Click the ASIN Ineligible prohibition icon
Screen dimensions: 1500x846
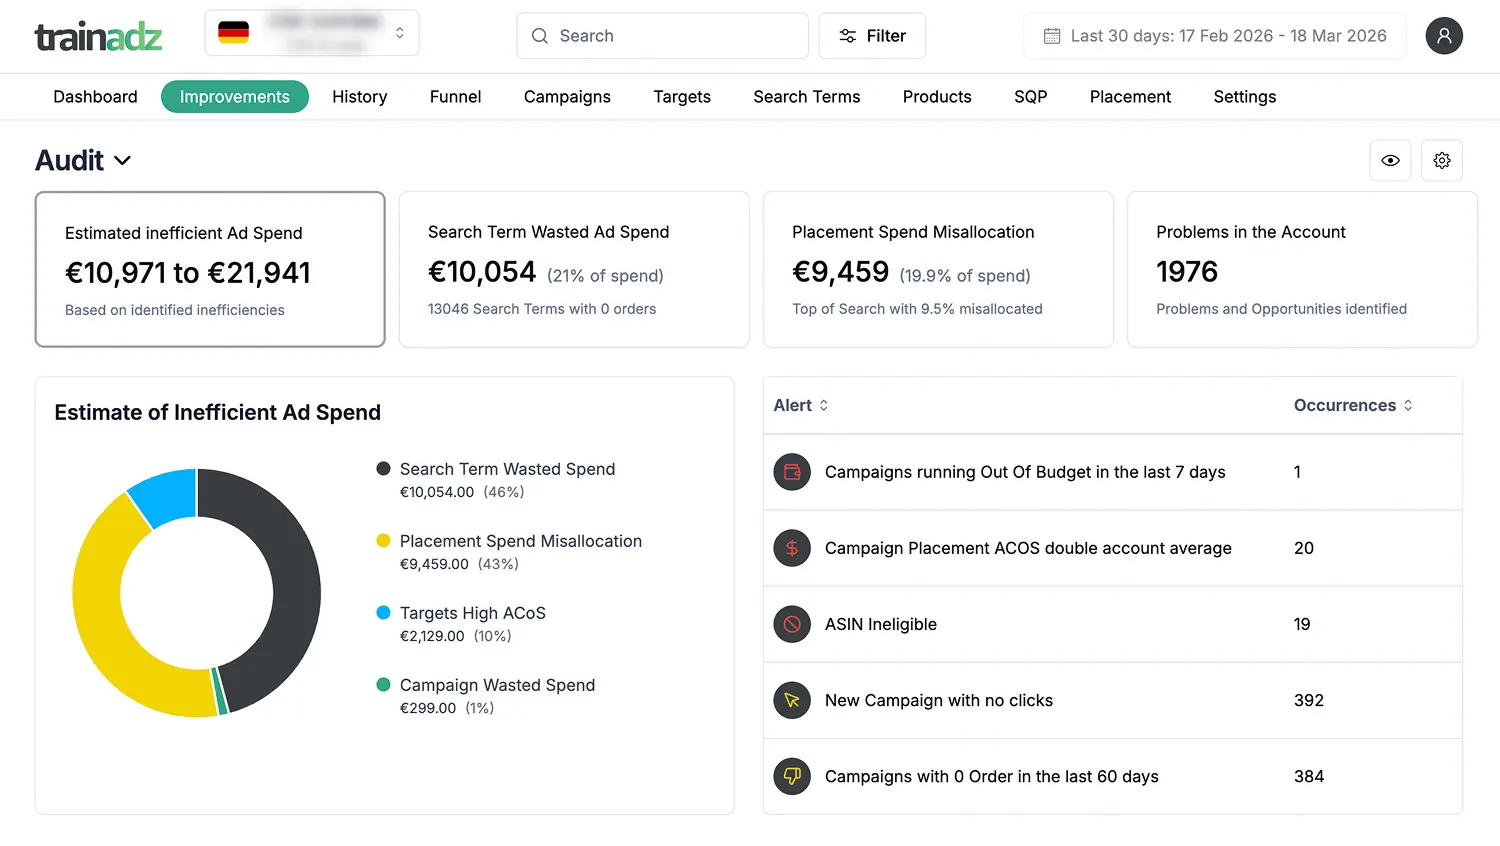(791, 624)
